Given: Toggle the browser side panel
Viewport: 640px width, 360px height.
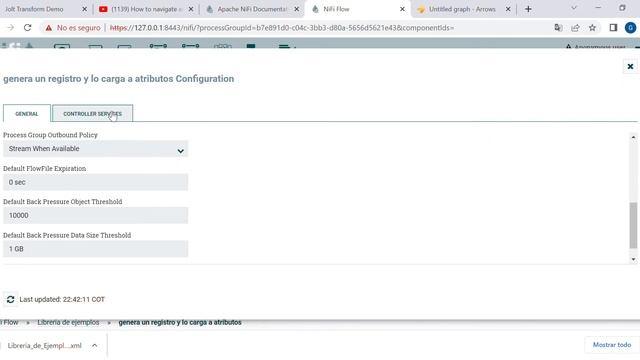Looking at the screenshot, I should (x=613, y=28).
